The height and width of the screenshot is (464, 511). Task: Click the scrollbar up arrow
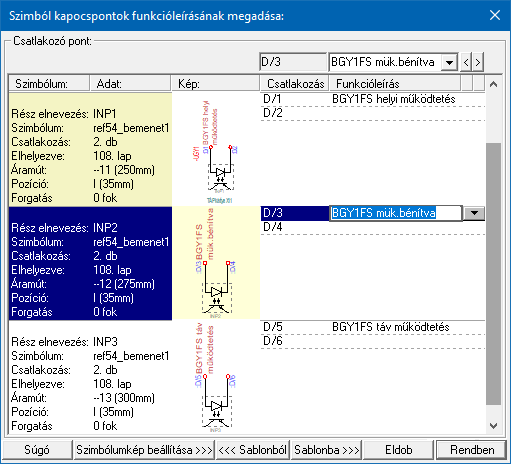(493, 84)
